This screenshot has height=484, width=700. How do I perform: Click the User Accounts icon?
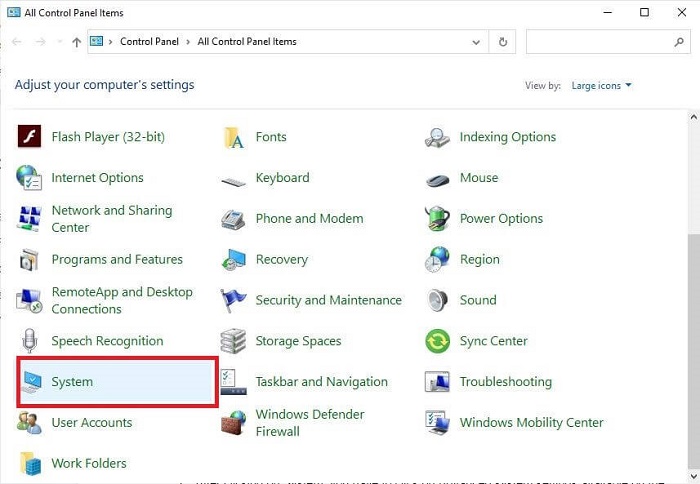[29, 423]
